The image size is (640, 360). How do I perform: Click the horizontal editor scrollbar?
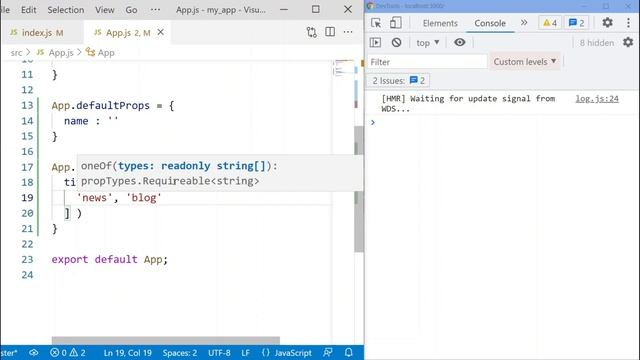[166, 340]
